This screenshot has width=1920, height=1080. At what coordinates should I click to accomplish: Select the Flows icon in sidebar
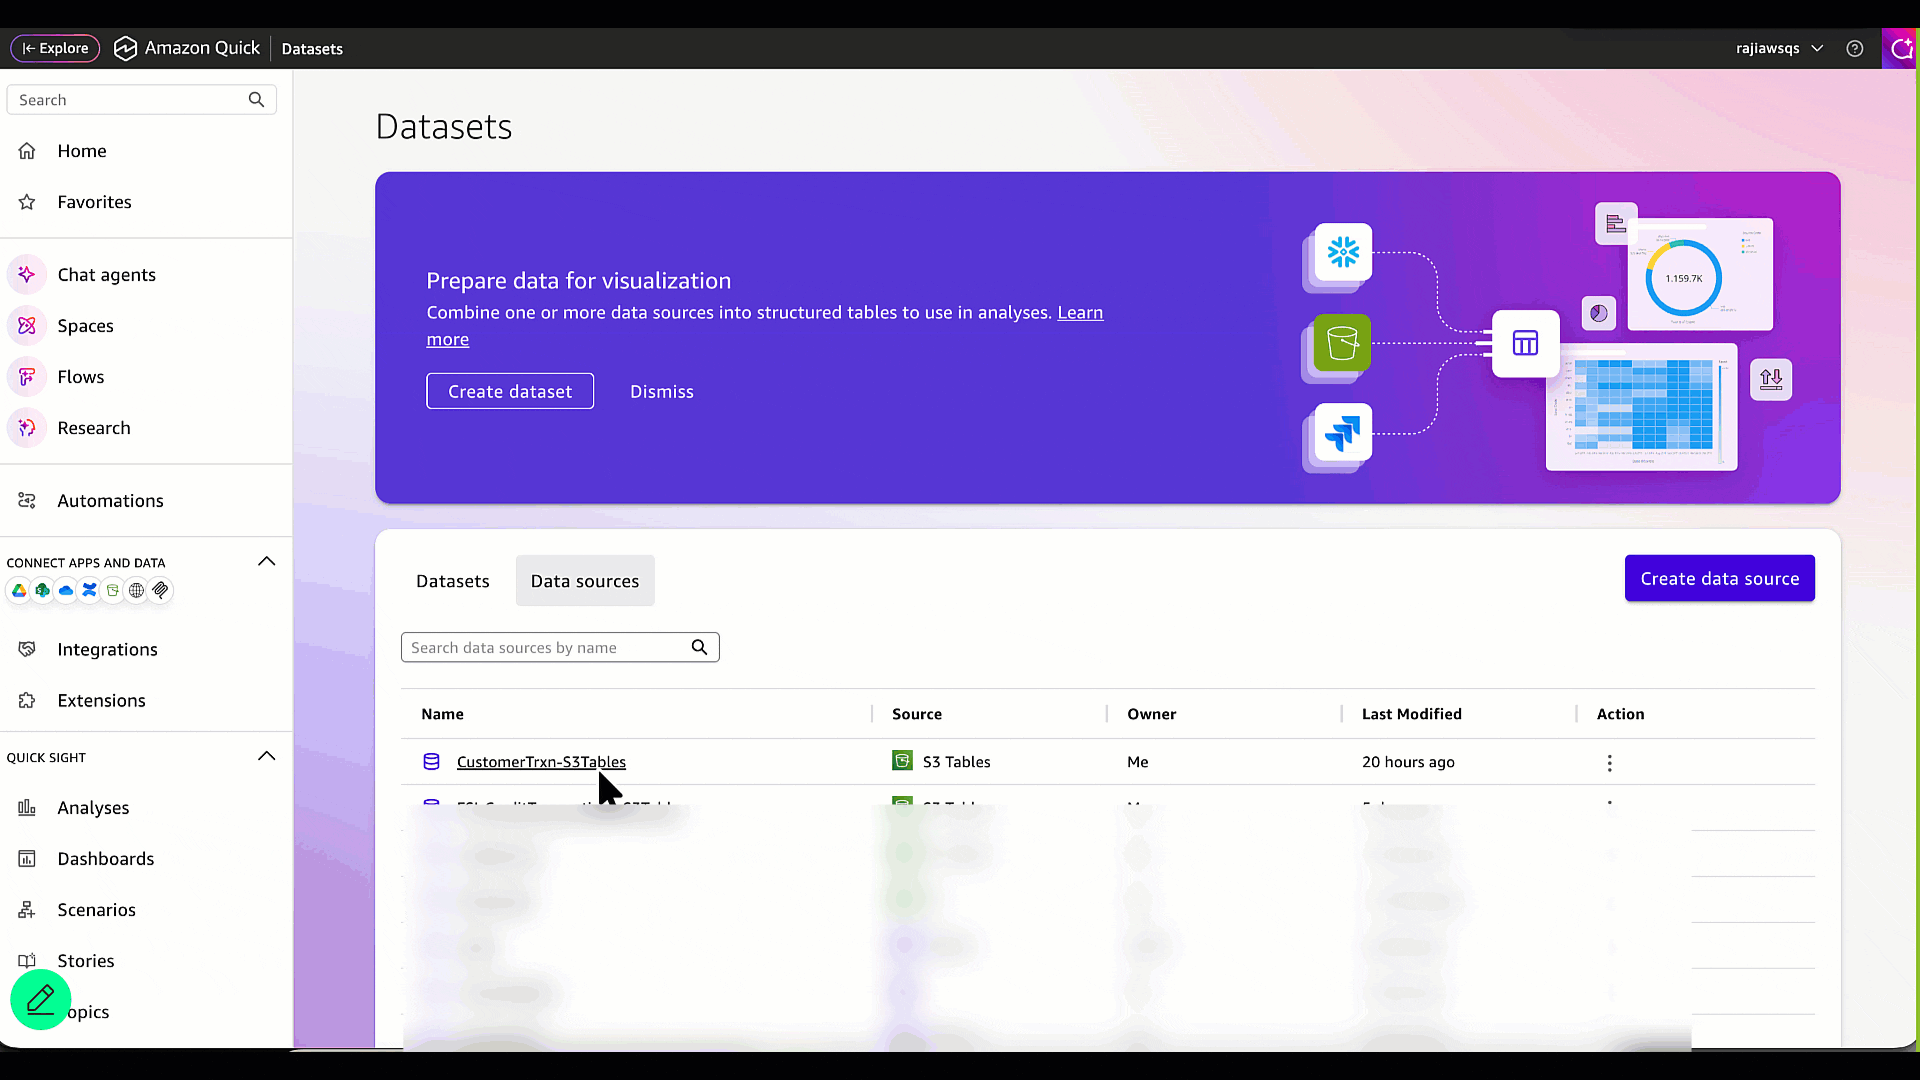(x=27, y=376)
